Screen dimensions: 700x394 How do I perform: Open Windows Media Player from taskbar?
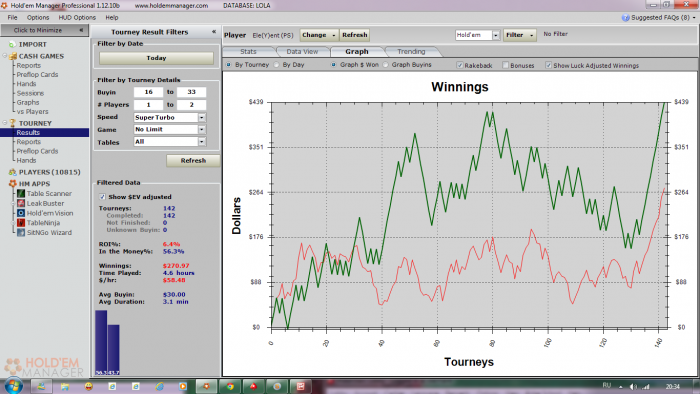[183, 386]
